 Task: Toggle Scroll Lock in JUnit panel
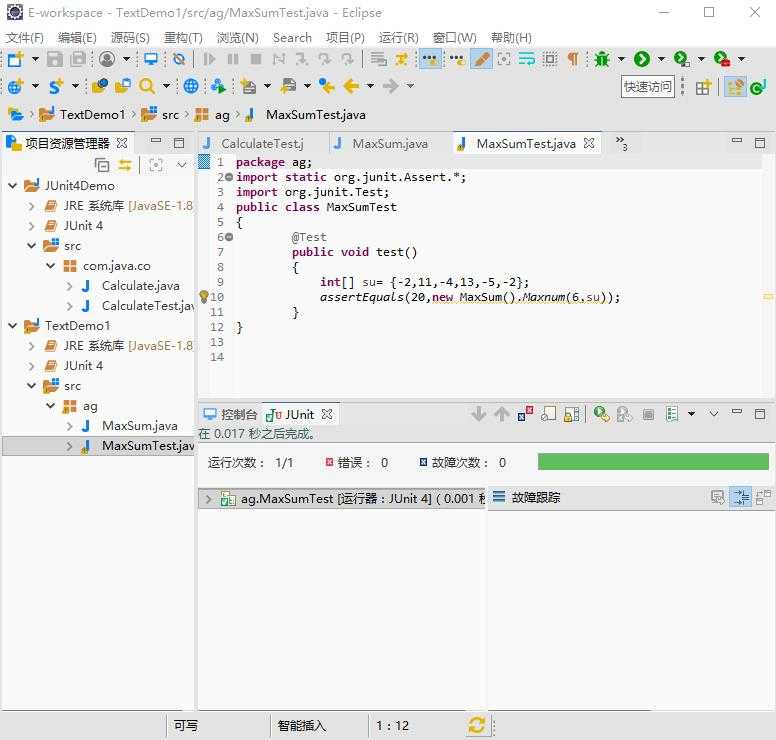tap(572, 414)
